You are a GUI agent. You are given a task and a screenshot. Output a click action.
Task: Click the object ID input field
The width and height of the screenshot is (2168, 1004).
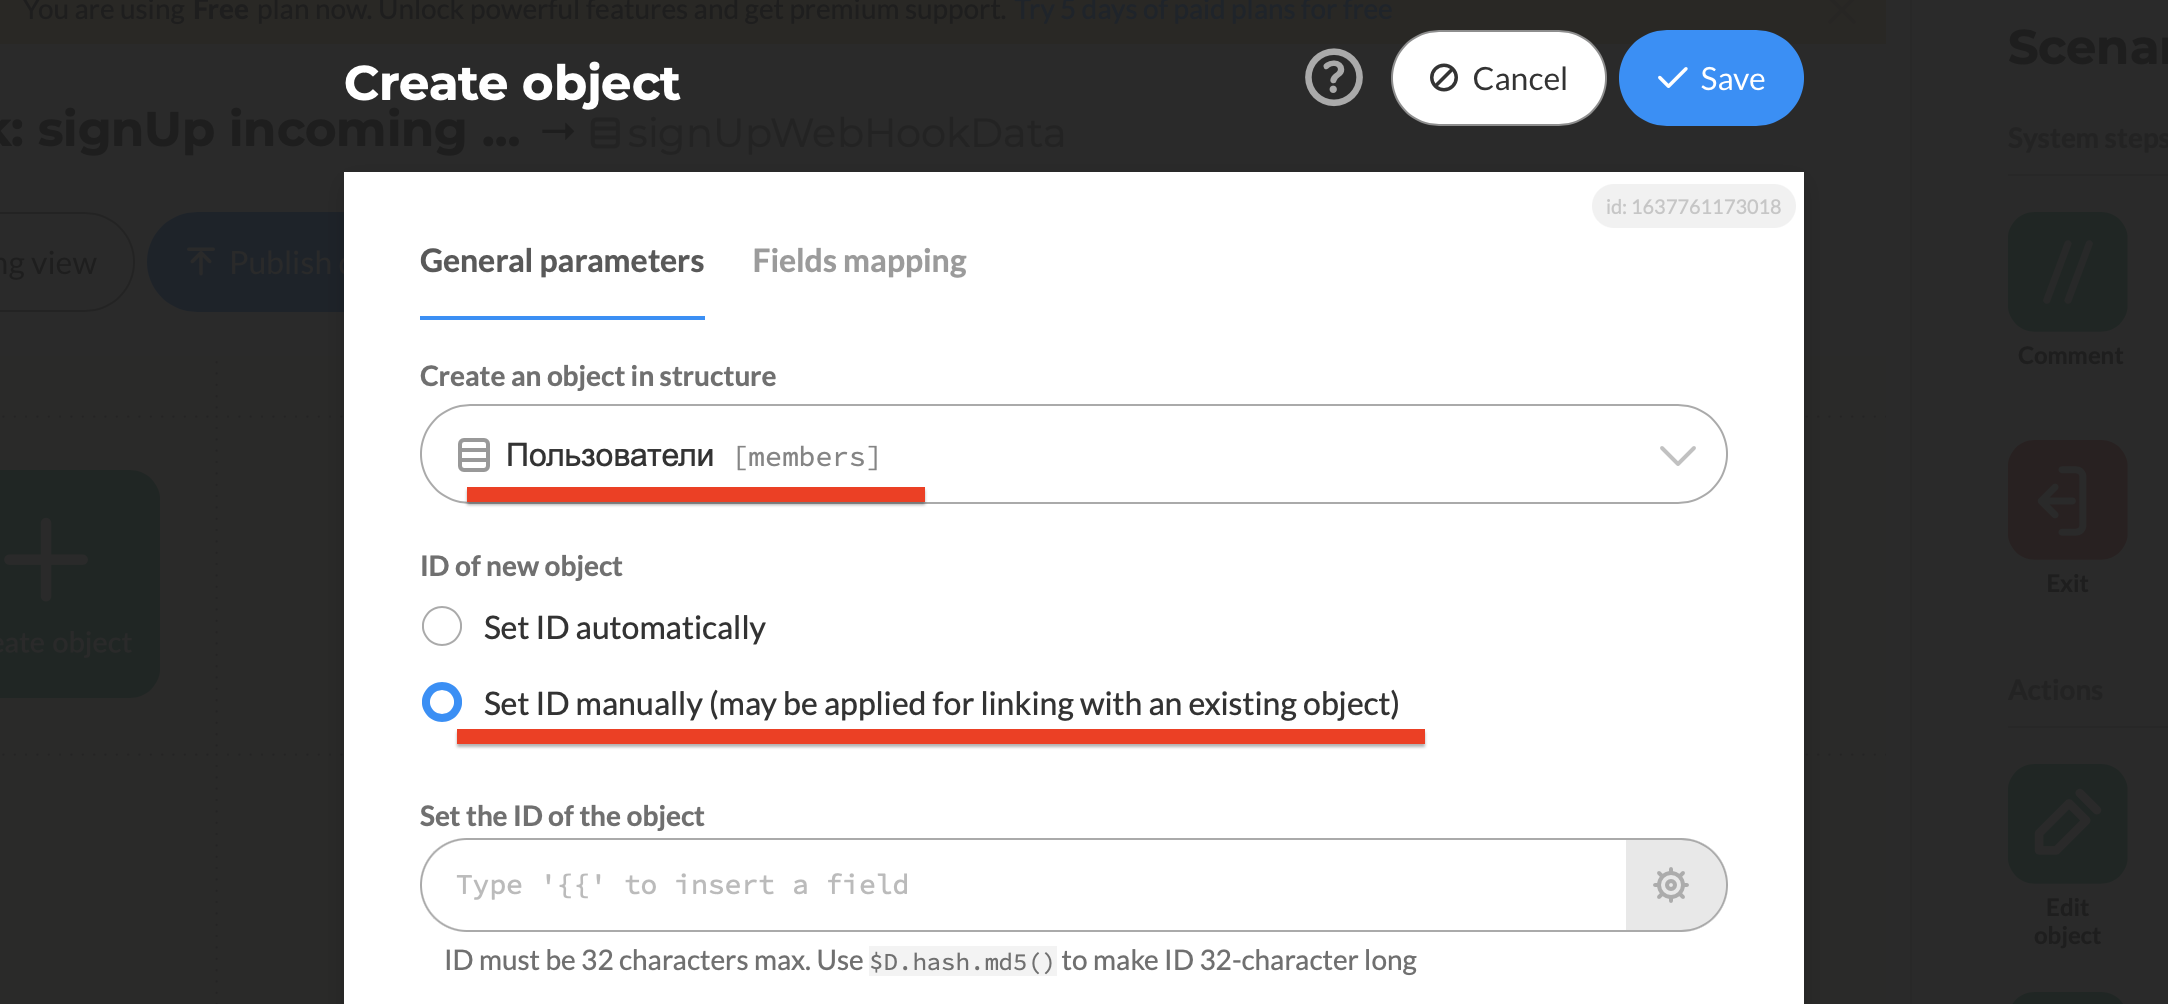coord(1023,885)
